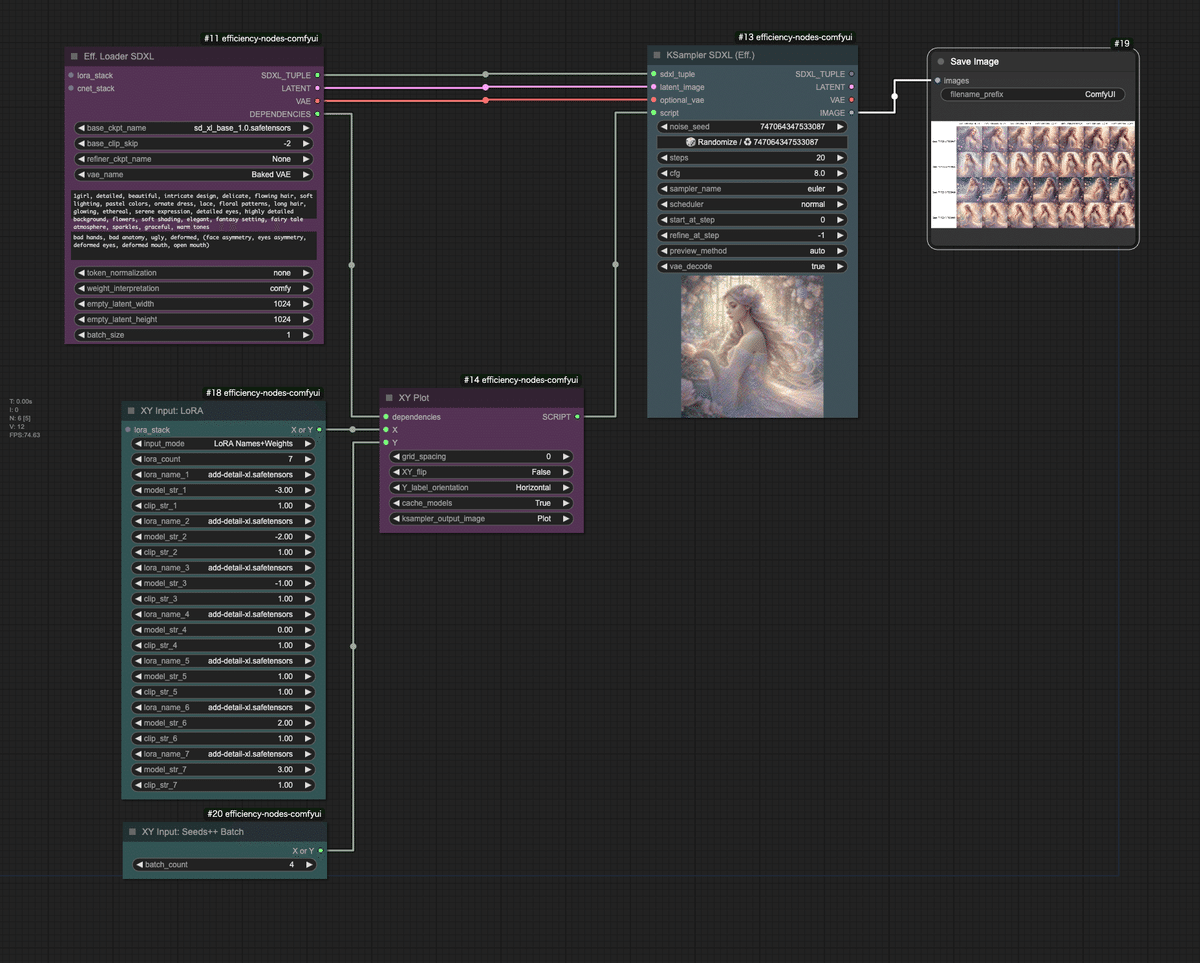This screenshot has width=1200, height=963.
Task: Decrease lora_count with left arrow
Action: coord(139,459)
